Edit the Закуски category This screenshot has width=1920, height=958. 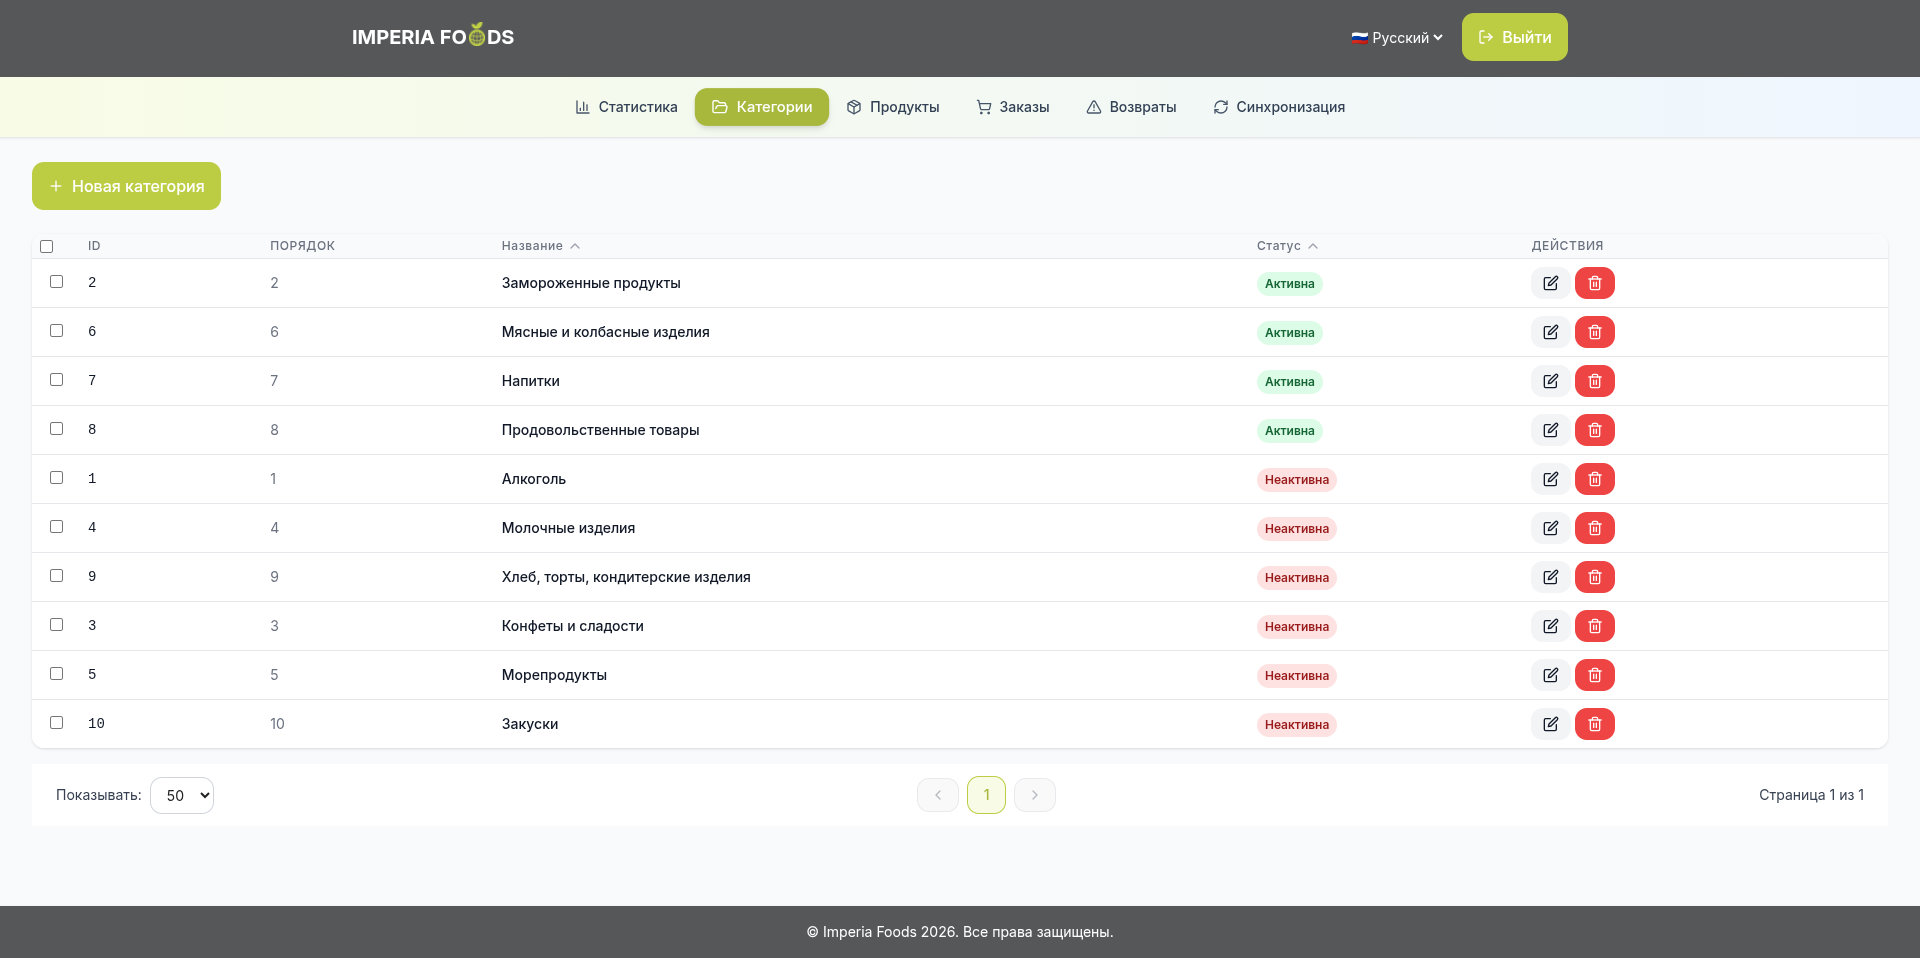1550,724
